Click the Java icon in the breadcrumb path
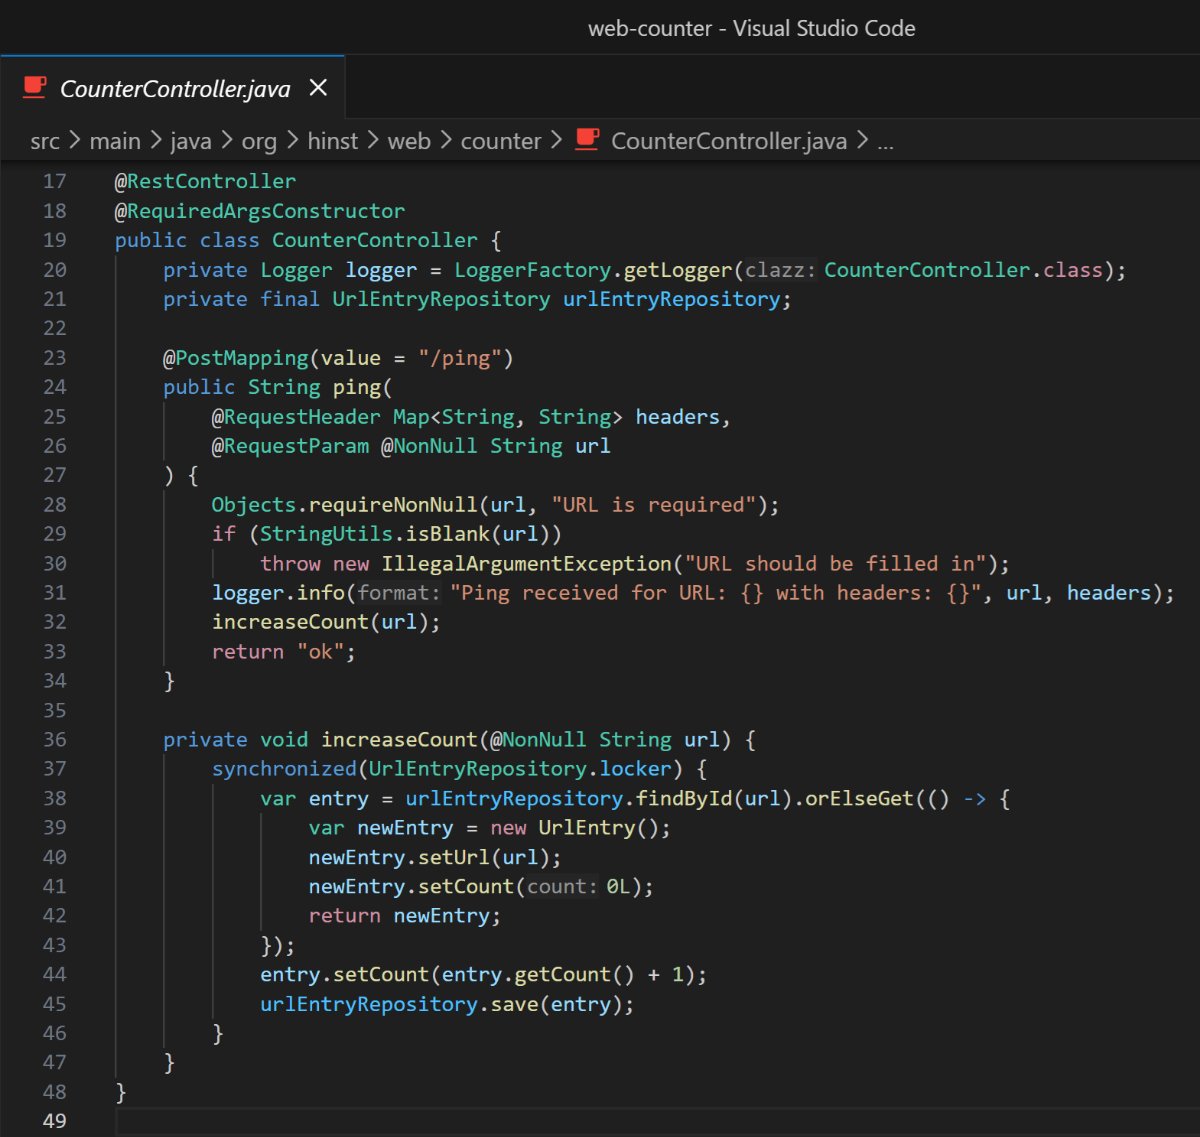The height and width of the screenshot is (1137, 1200). [588, 140]
